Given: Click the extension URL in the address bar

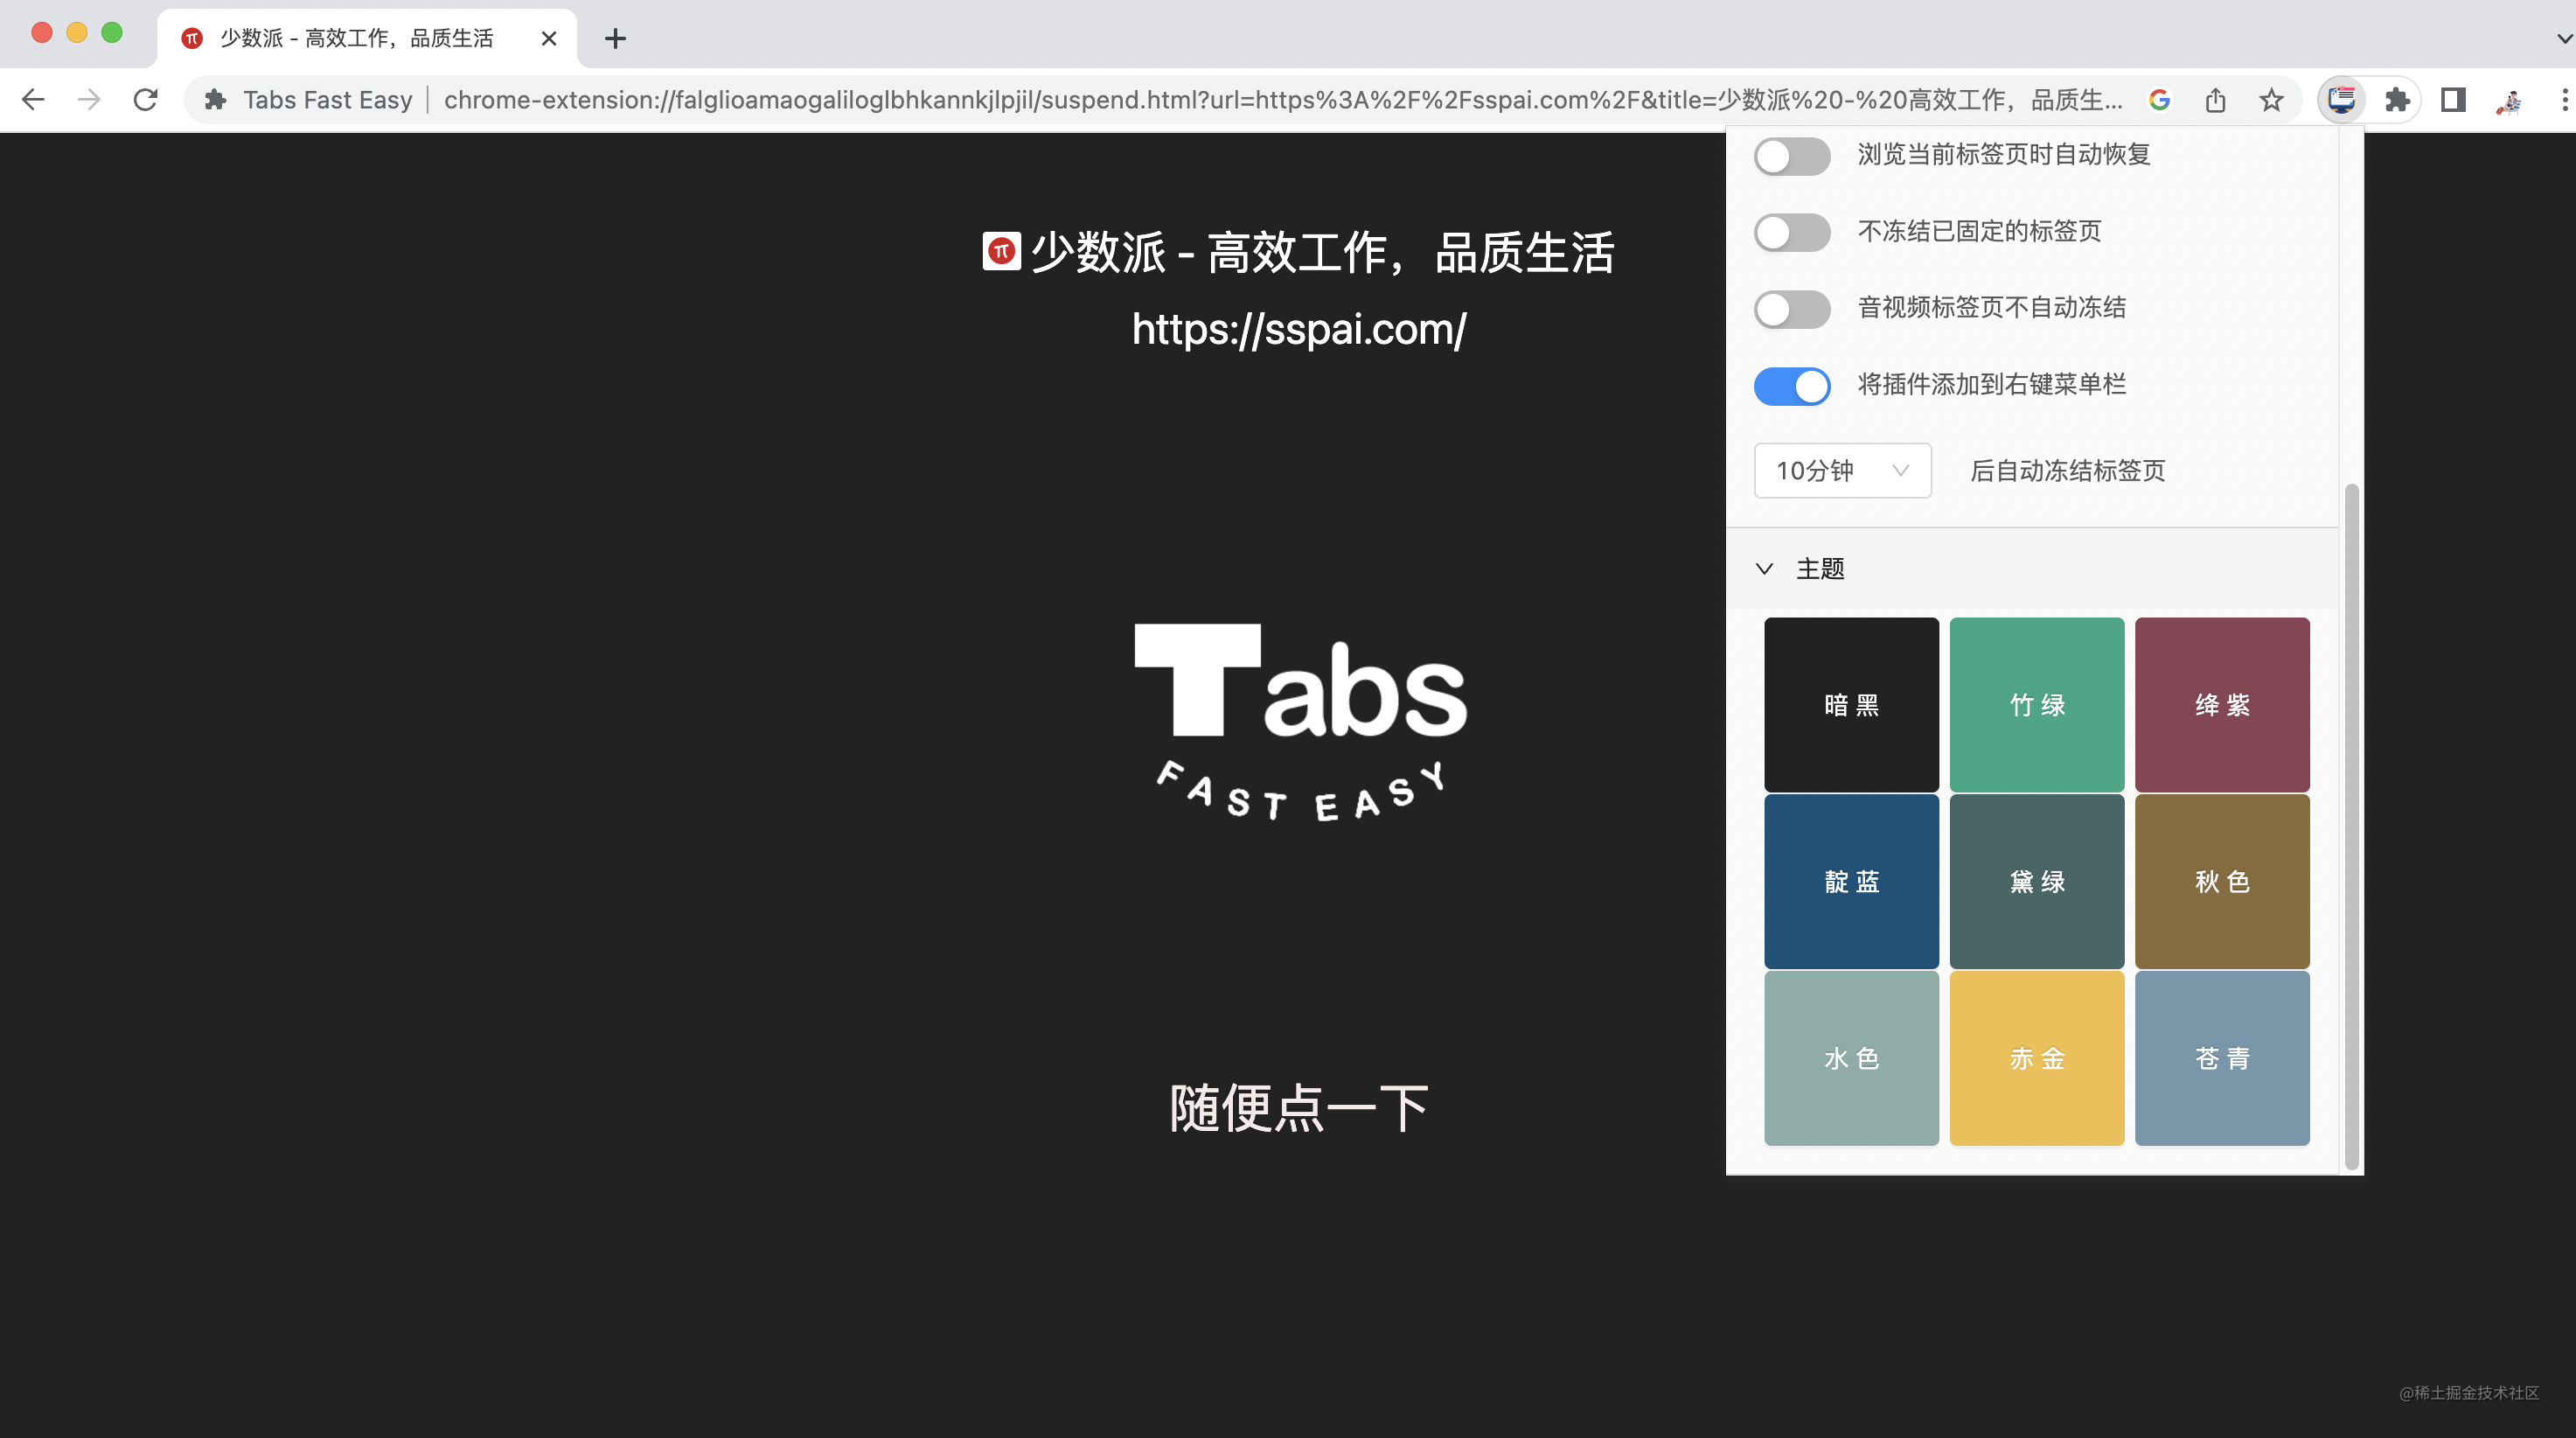Looking at the screenshot, I should [x=1283, y=99].
